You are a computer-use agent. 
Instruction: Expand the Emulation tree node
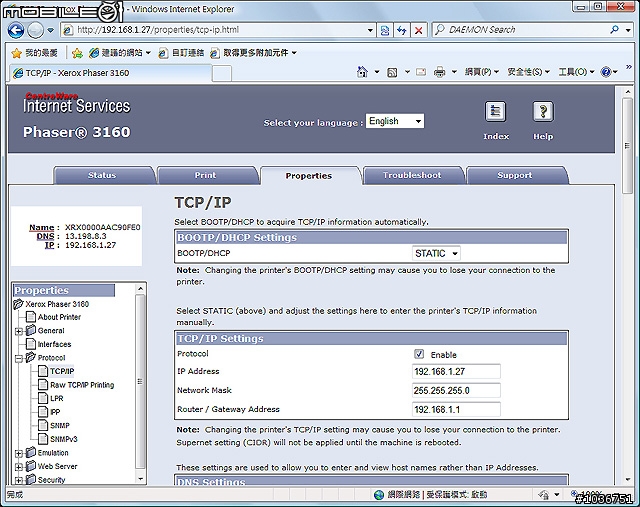pyautogui.click(x=18, y=454)
